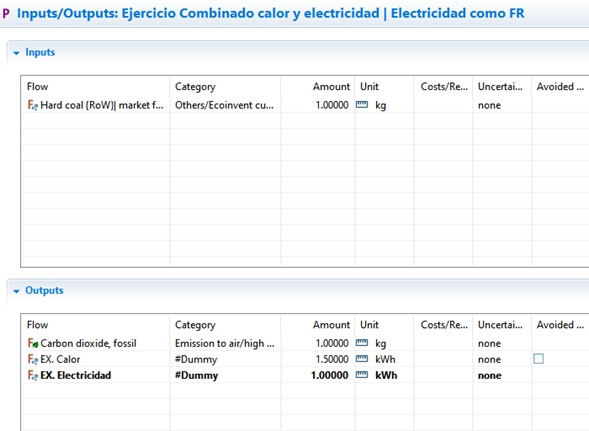Tick the Avoided checkbox for EX. Calor
This screenshot has width=589, height=431.
pos(538,359)
